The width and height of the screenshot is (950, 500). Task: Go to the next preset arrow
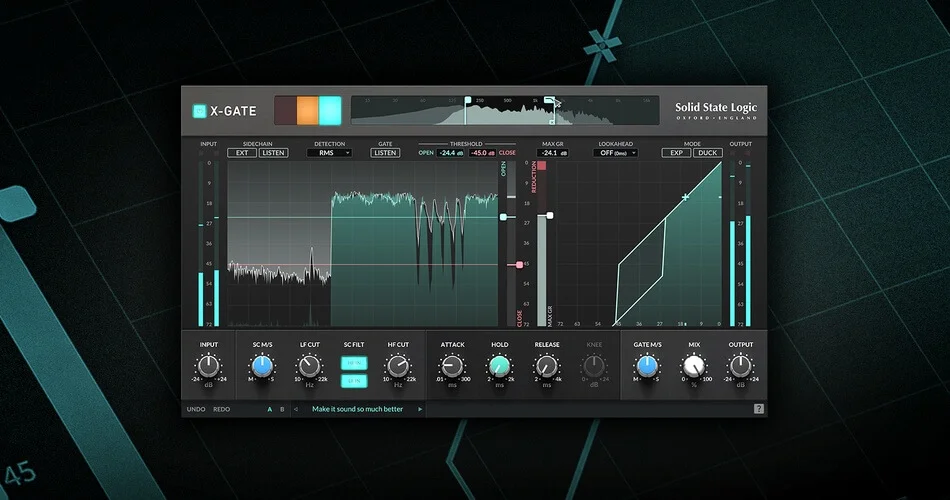pyautogui.click(x=420, y=409)
